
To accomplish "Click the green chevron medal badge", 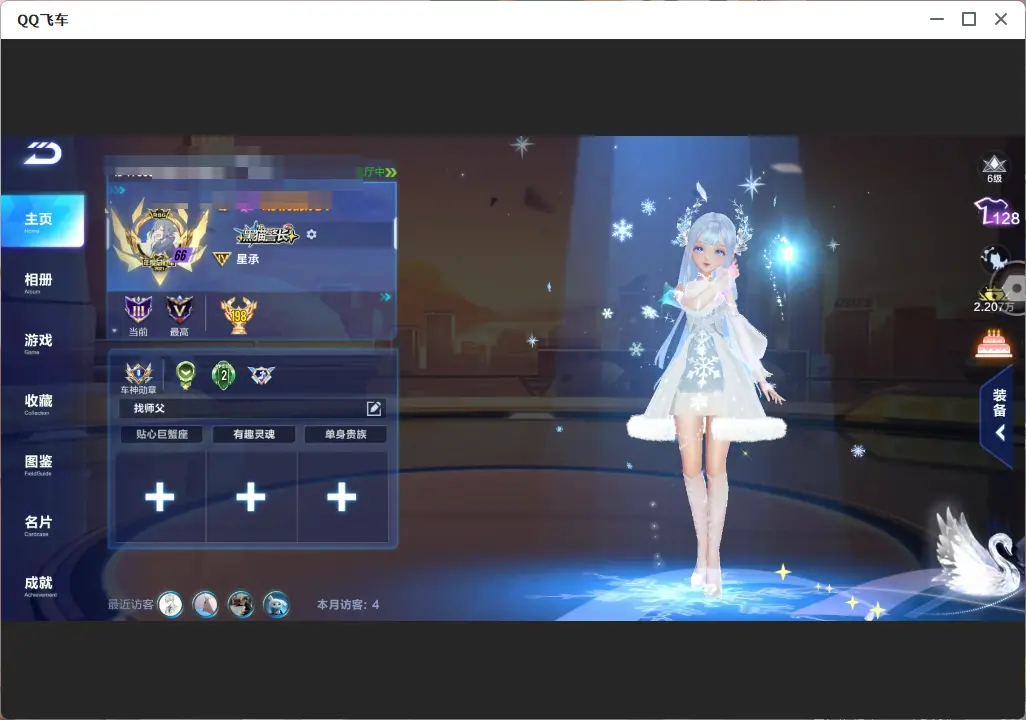I will [186, 375].
